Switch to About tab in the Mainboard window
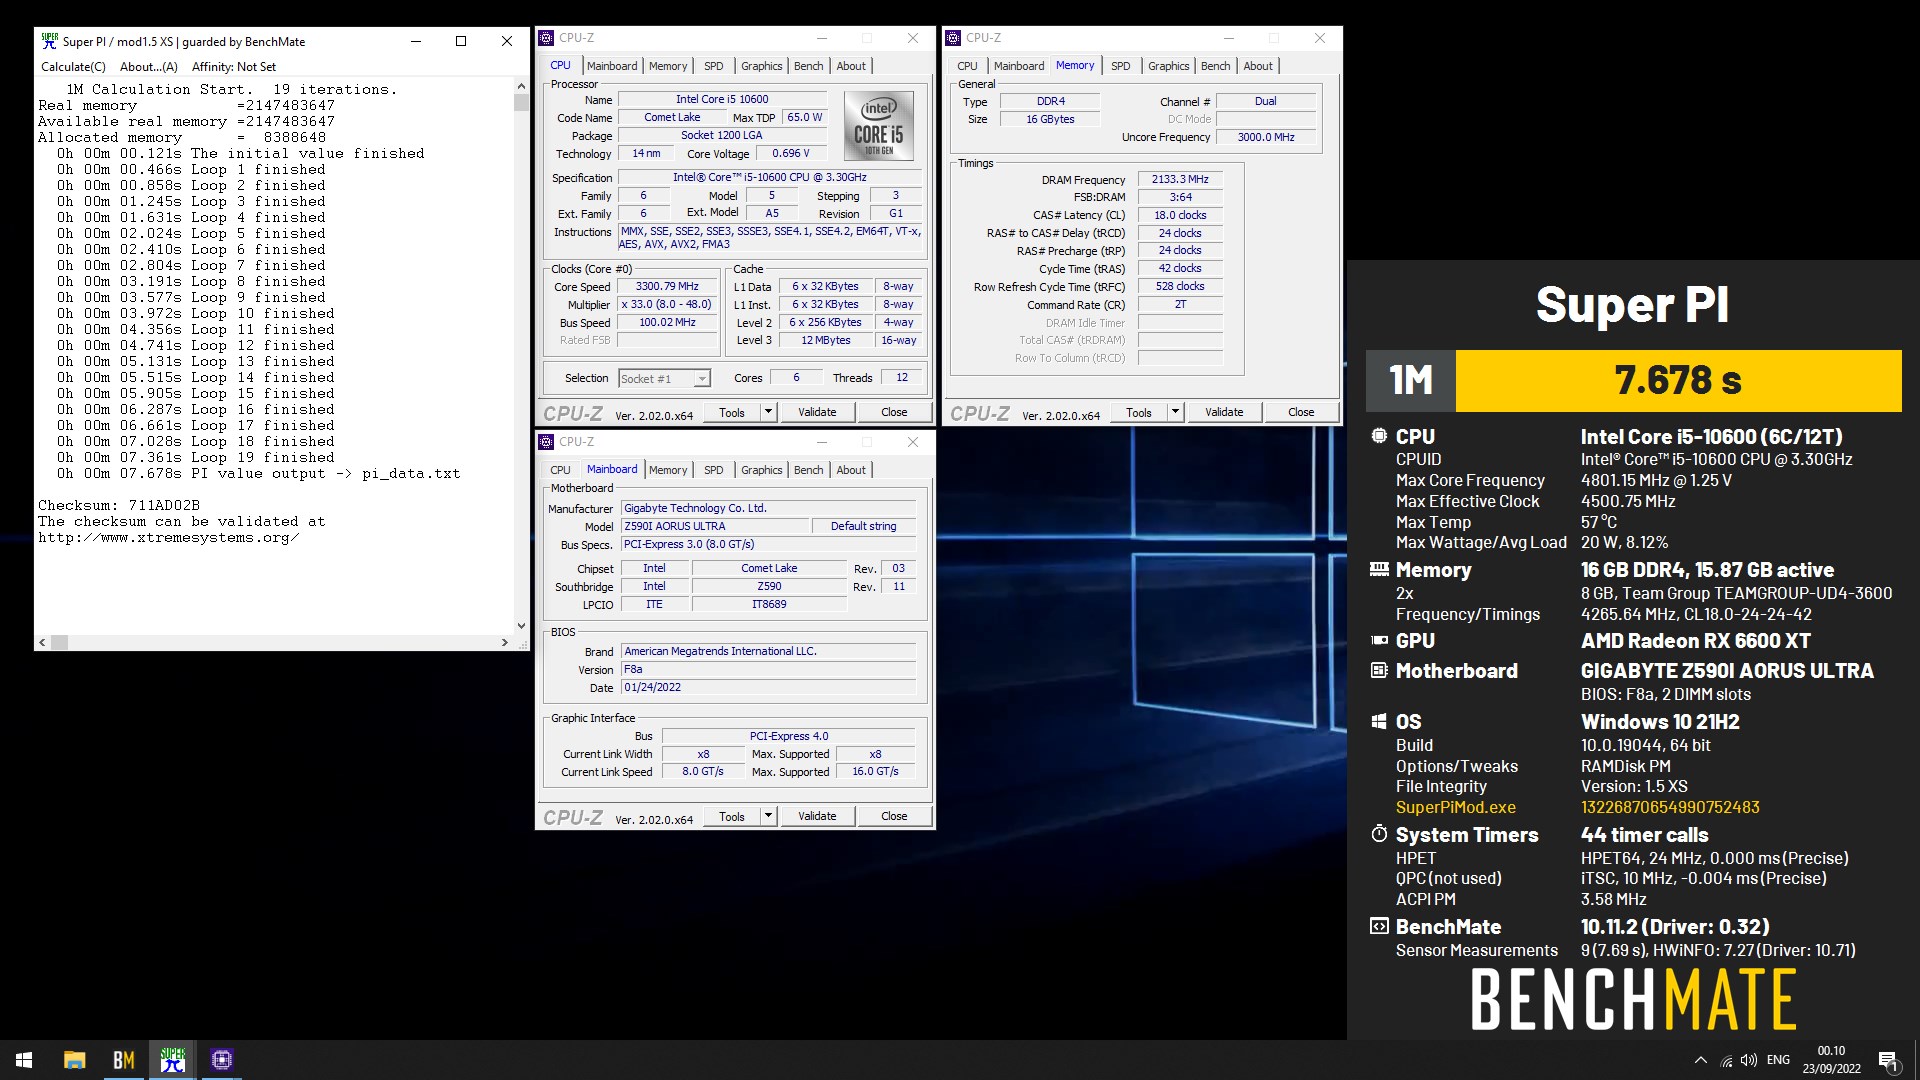This screenshot has width=1920, height=1080. pyautogui.click(x=851, y=470)
